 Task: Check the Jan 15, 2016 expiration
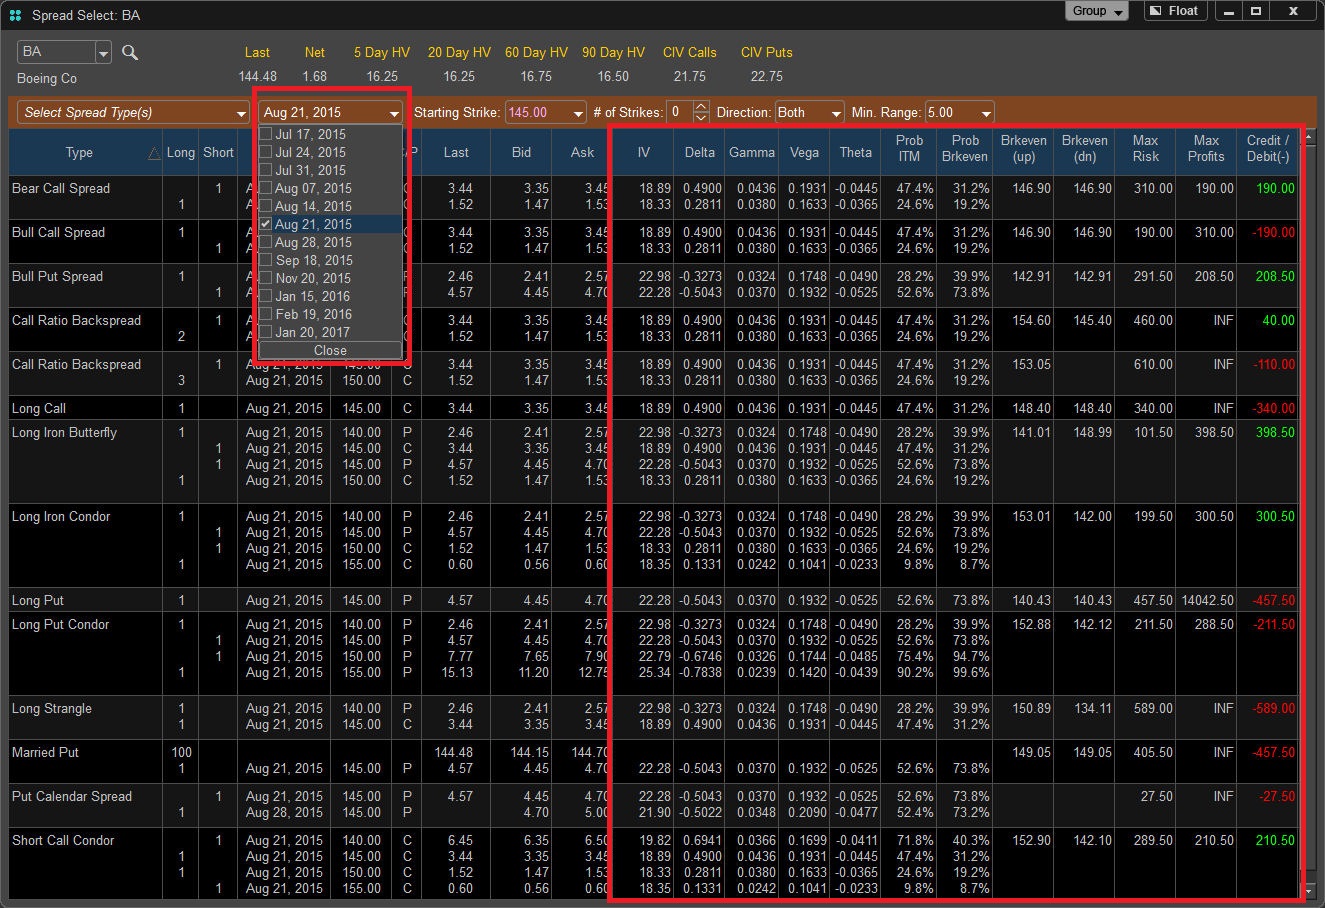point(266,296)
